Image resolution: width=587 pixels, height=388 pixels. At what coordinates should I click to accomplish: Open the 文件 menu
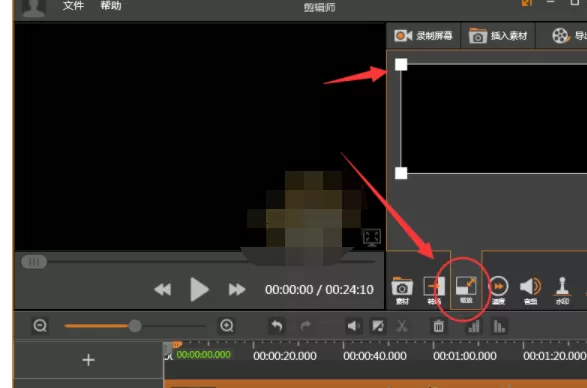[73, 5]
